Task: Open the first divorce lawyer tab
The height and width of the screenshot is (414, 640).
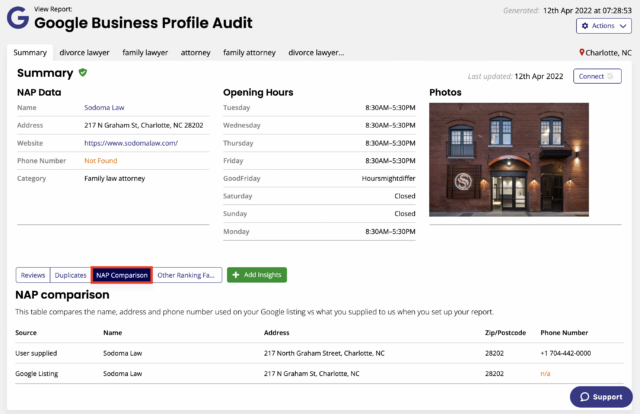Action: point(85,52)
